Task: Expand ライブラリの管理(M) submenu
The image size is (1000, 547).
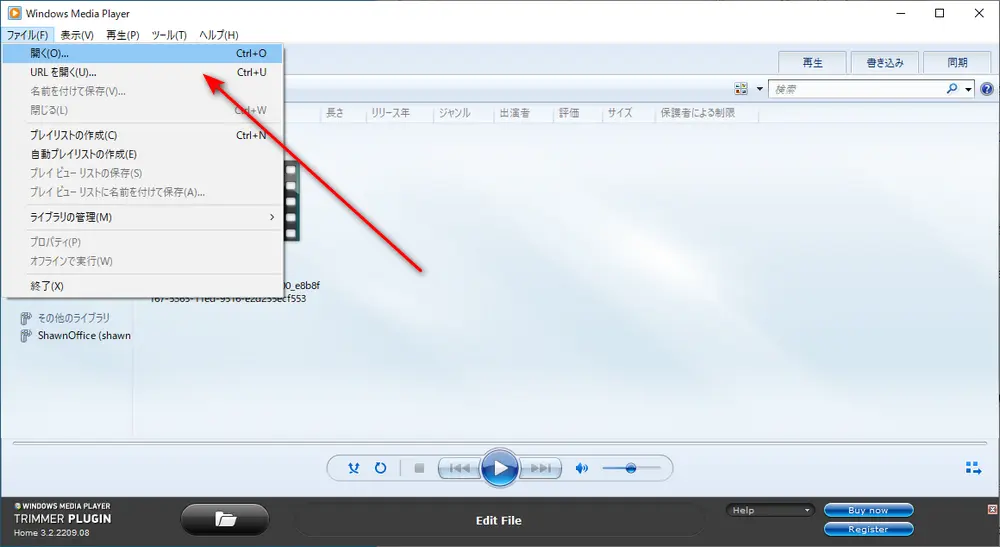Action: 143,217
